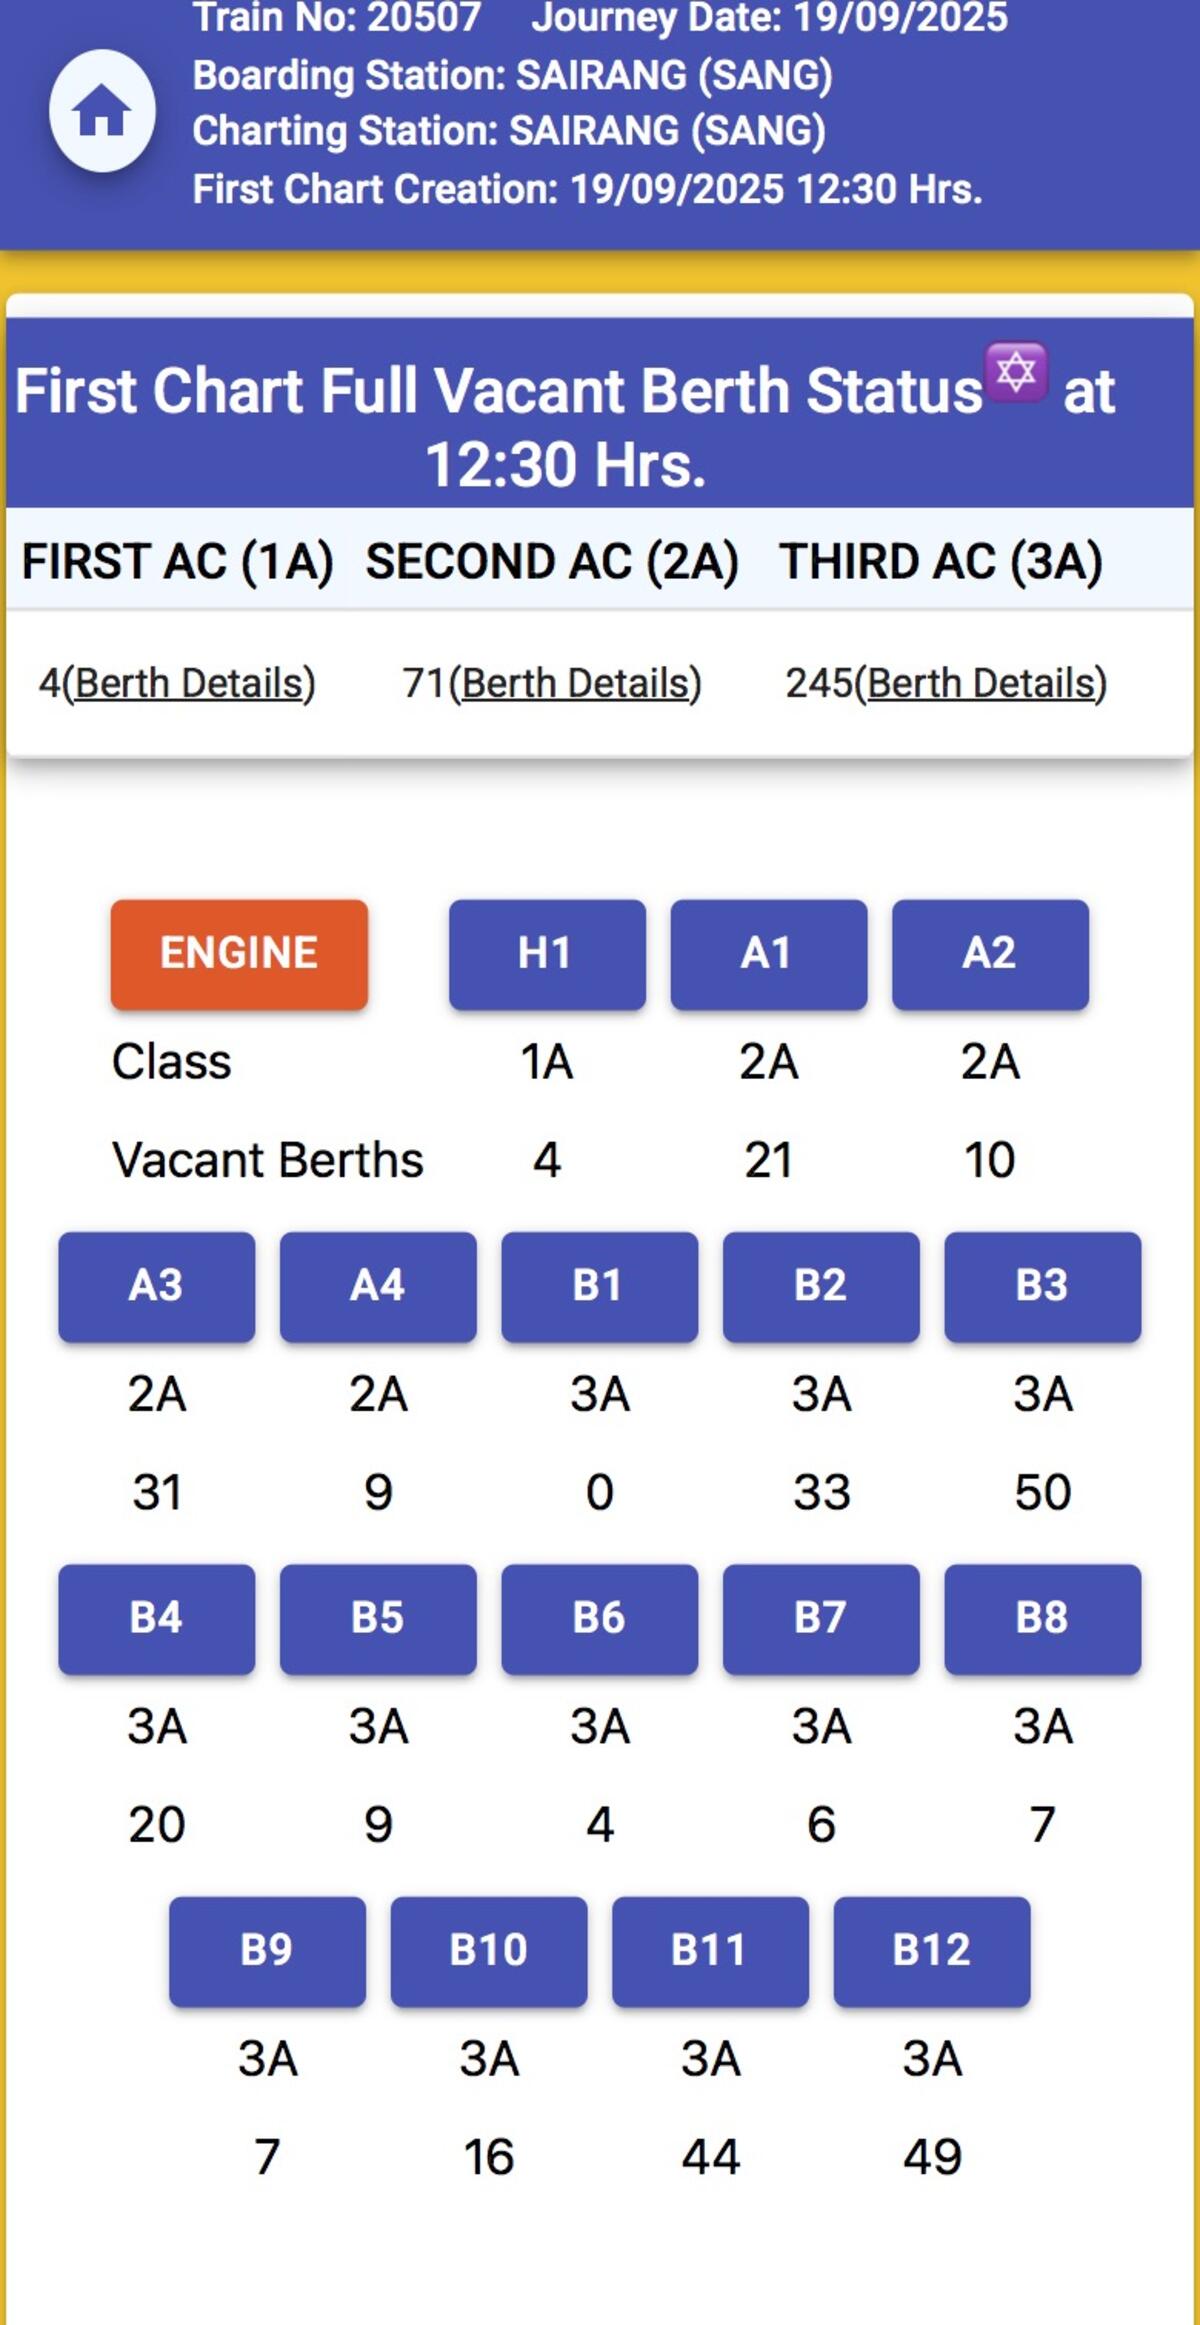Pick coach A4
This screenshot has width=1200, height=2325.
click(x=378, y=1286)
